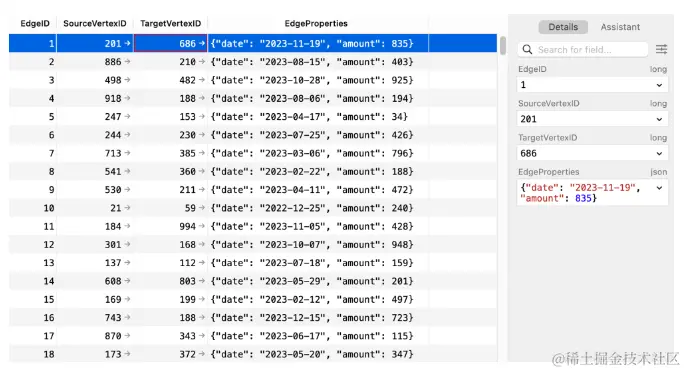The image size is (685, 372).
Task: Click the Search for field input
Action: (583, 49)
